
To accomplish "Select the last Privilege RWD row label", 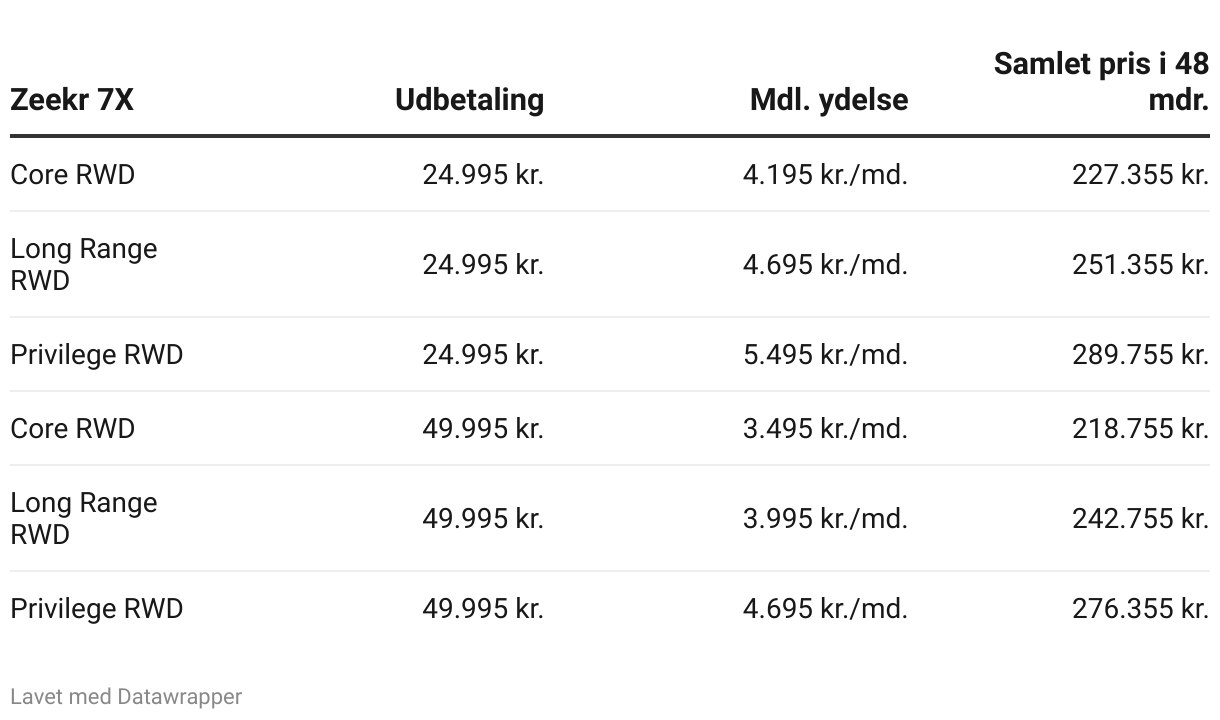I will click(x=97, y=609).
